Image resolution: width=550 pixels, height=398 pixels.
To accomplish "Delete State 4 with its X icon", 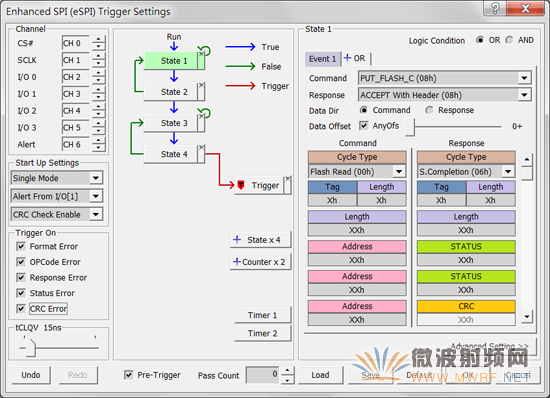I will [201, 148].
